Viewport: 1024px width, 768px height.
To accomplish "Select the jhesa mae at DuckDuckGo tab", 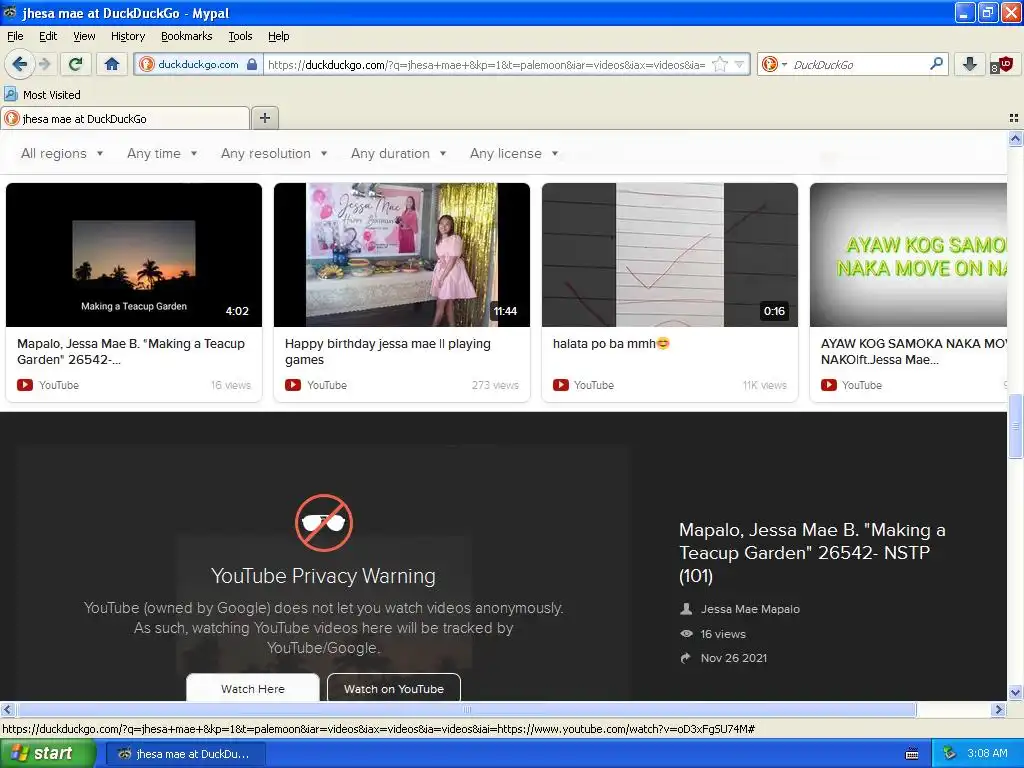I will coord(125,118).
